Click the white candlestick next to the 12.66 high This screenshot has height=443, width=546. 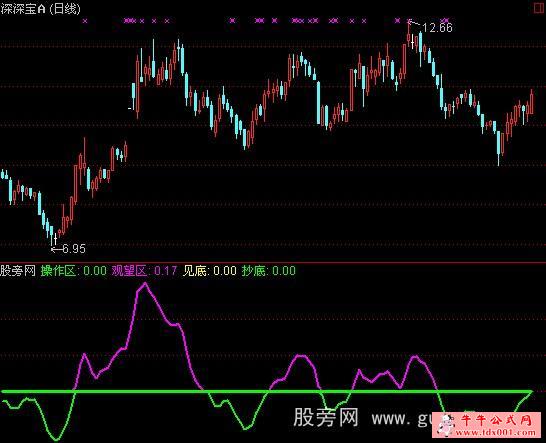413,42
